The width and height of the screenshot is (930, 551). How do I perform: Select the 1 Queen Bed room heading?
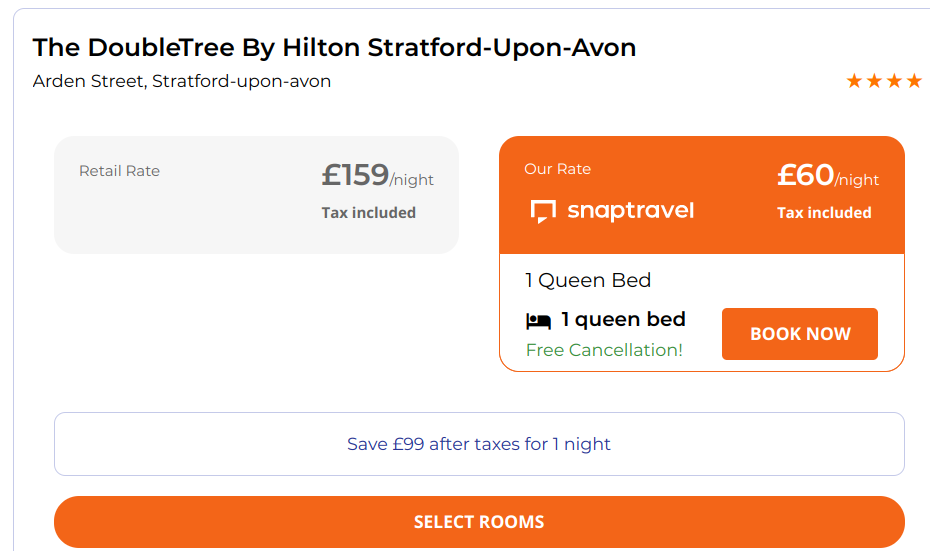point(588,281)
